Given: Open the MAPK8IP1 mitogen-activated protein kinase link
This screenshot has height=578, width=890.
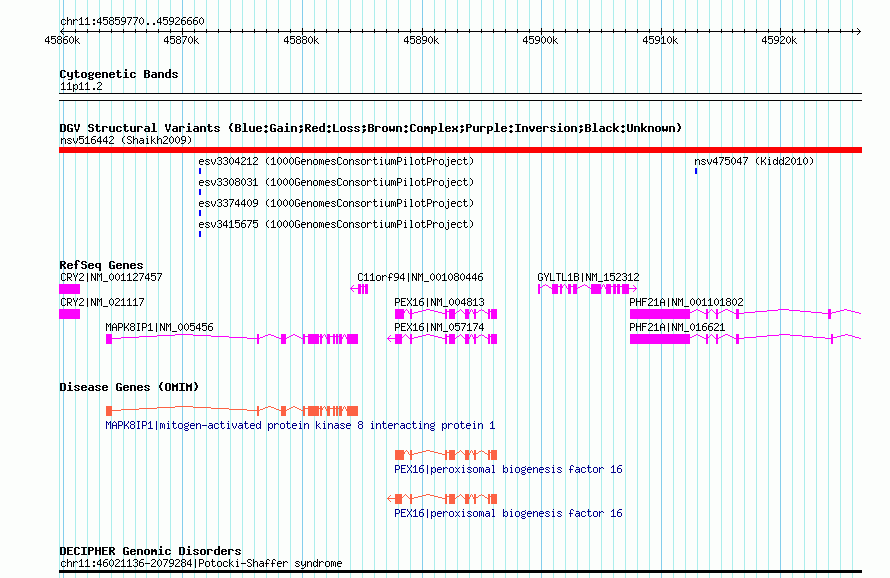Looking at the screenshot, I should point(300,425).
